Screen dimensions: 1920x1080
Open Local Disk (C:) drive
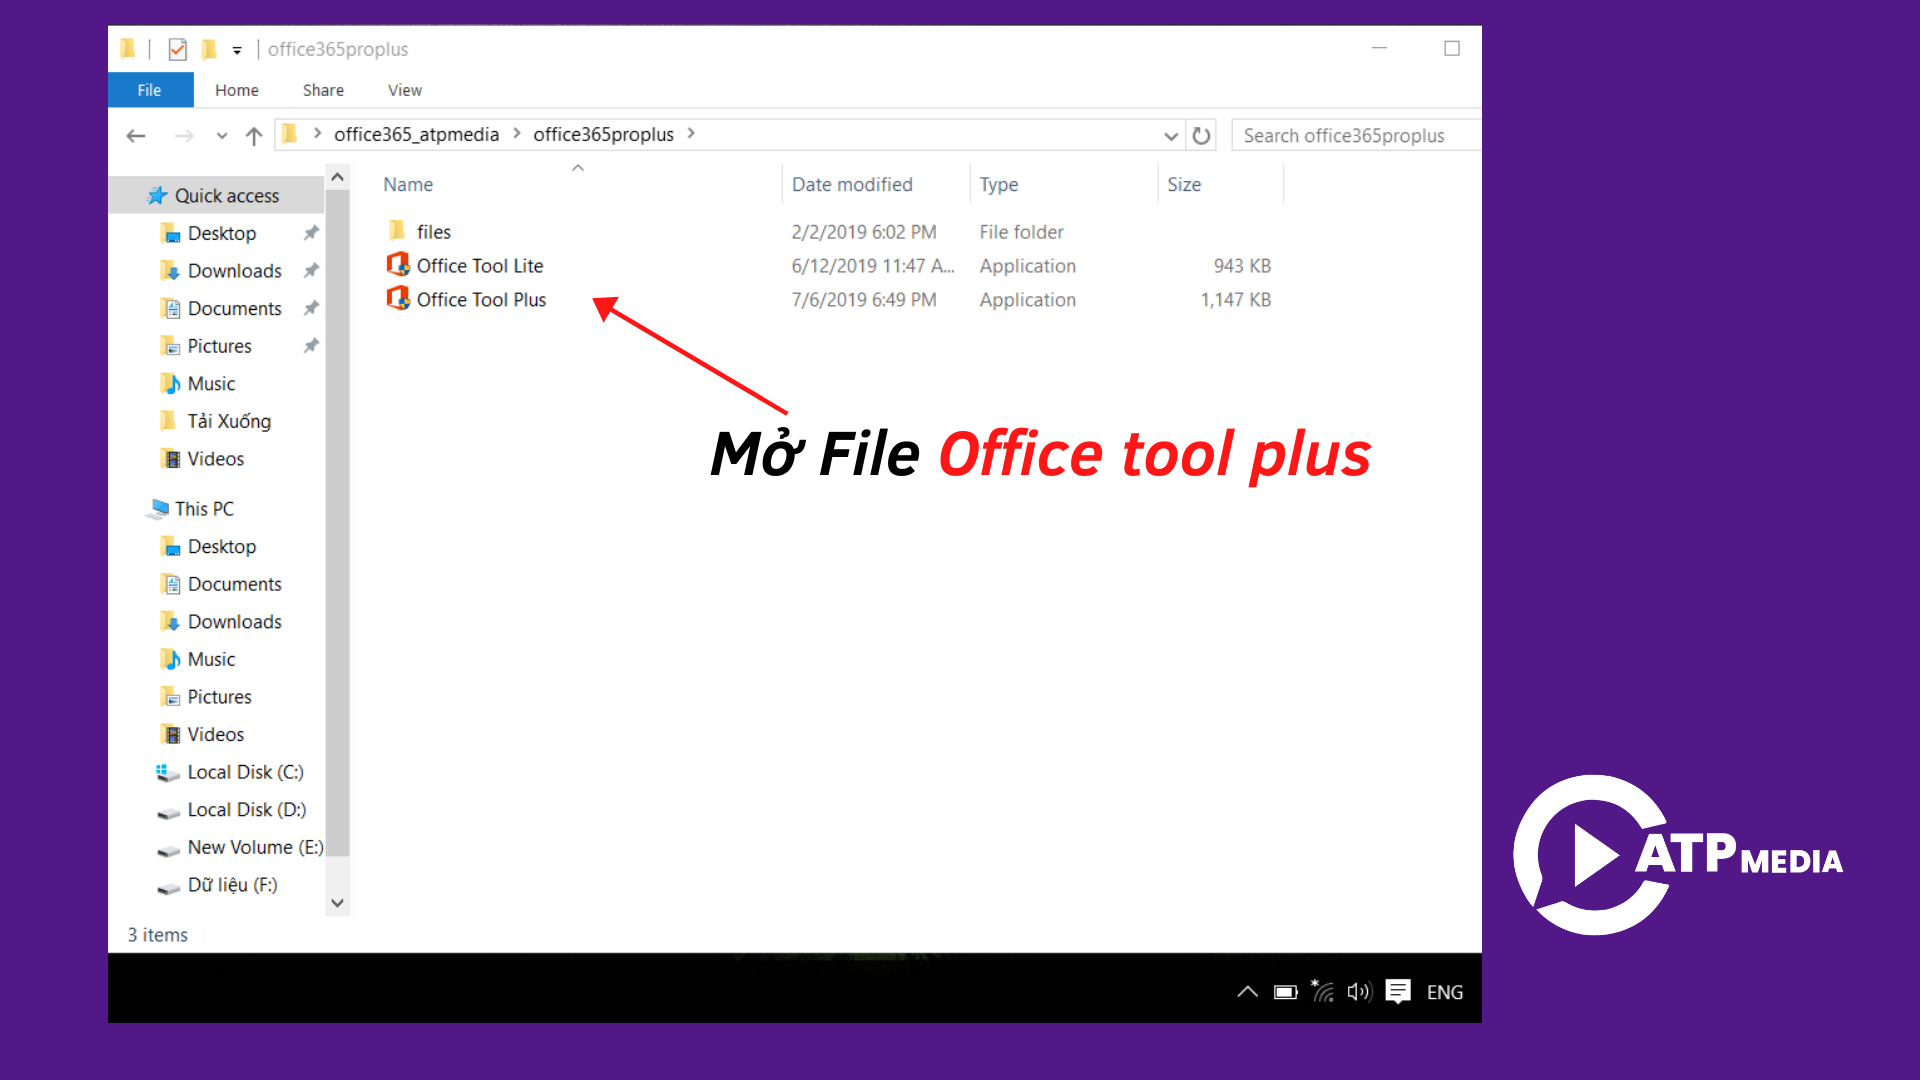245,772
